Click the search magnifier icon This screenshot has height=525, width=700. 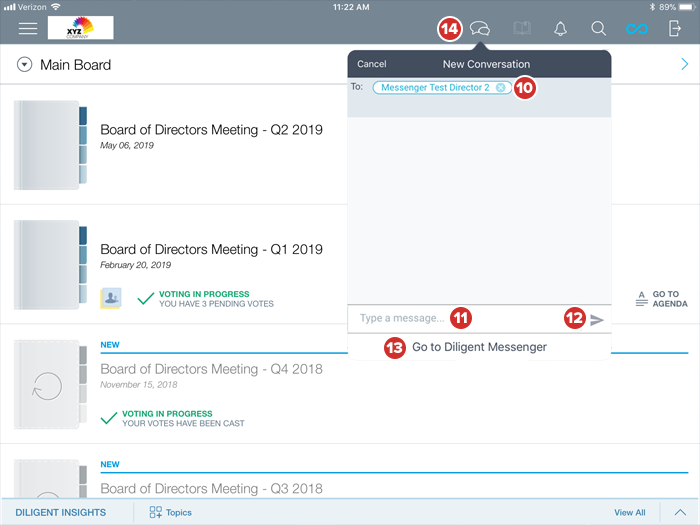tap(598, 29)
